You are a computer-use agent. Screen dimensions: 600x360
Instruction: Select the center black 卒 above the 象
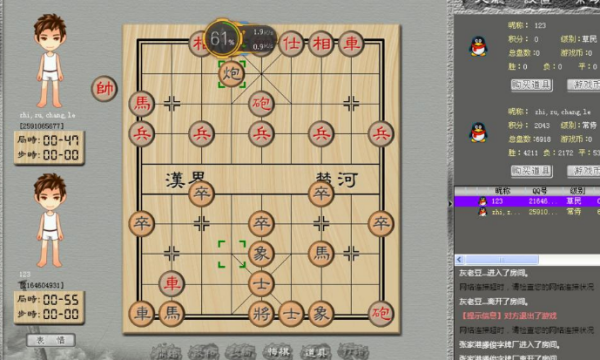[261, 223]
